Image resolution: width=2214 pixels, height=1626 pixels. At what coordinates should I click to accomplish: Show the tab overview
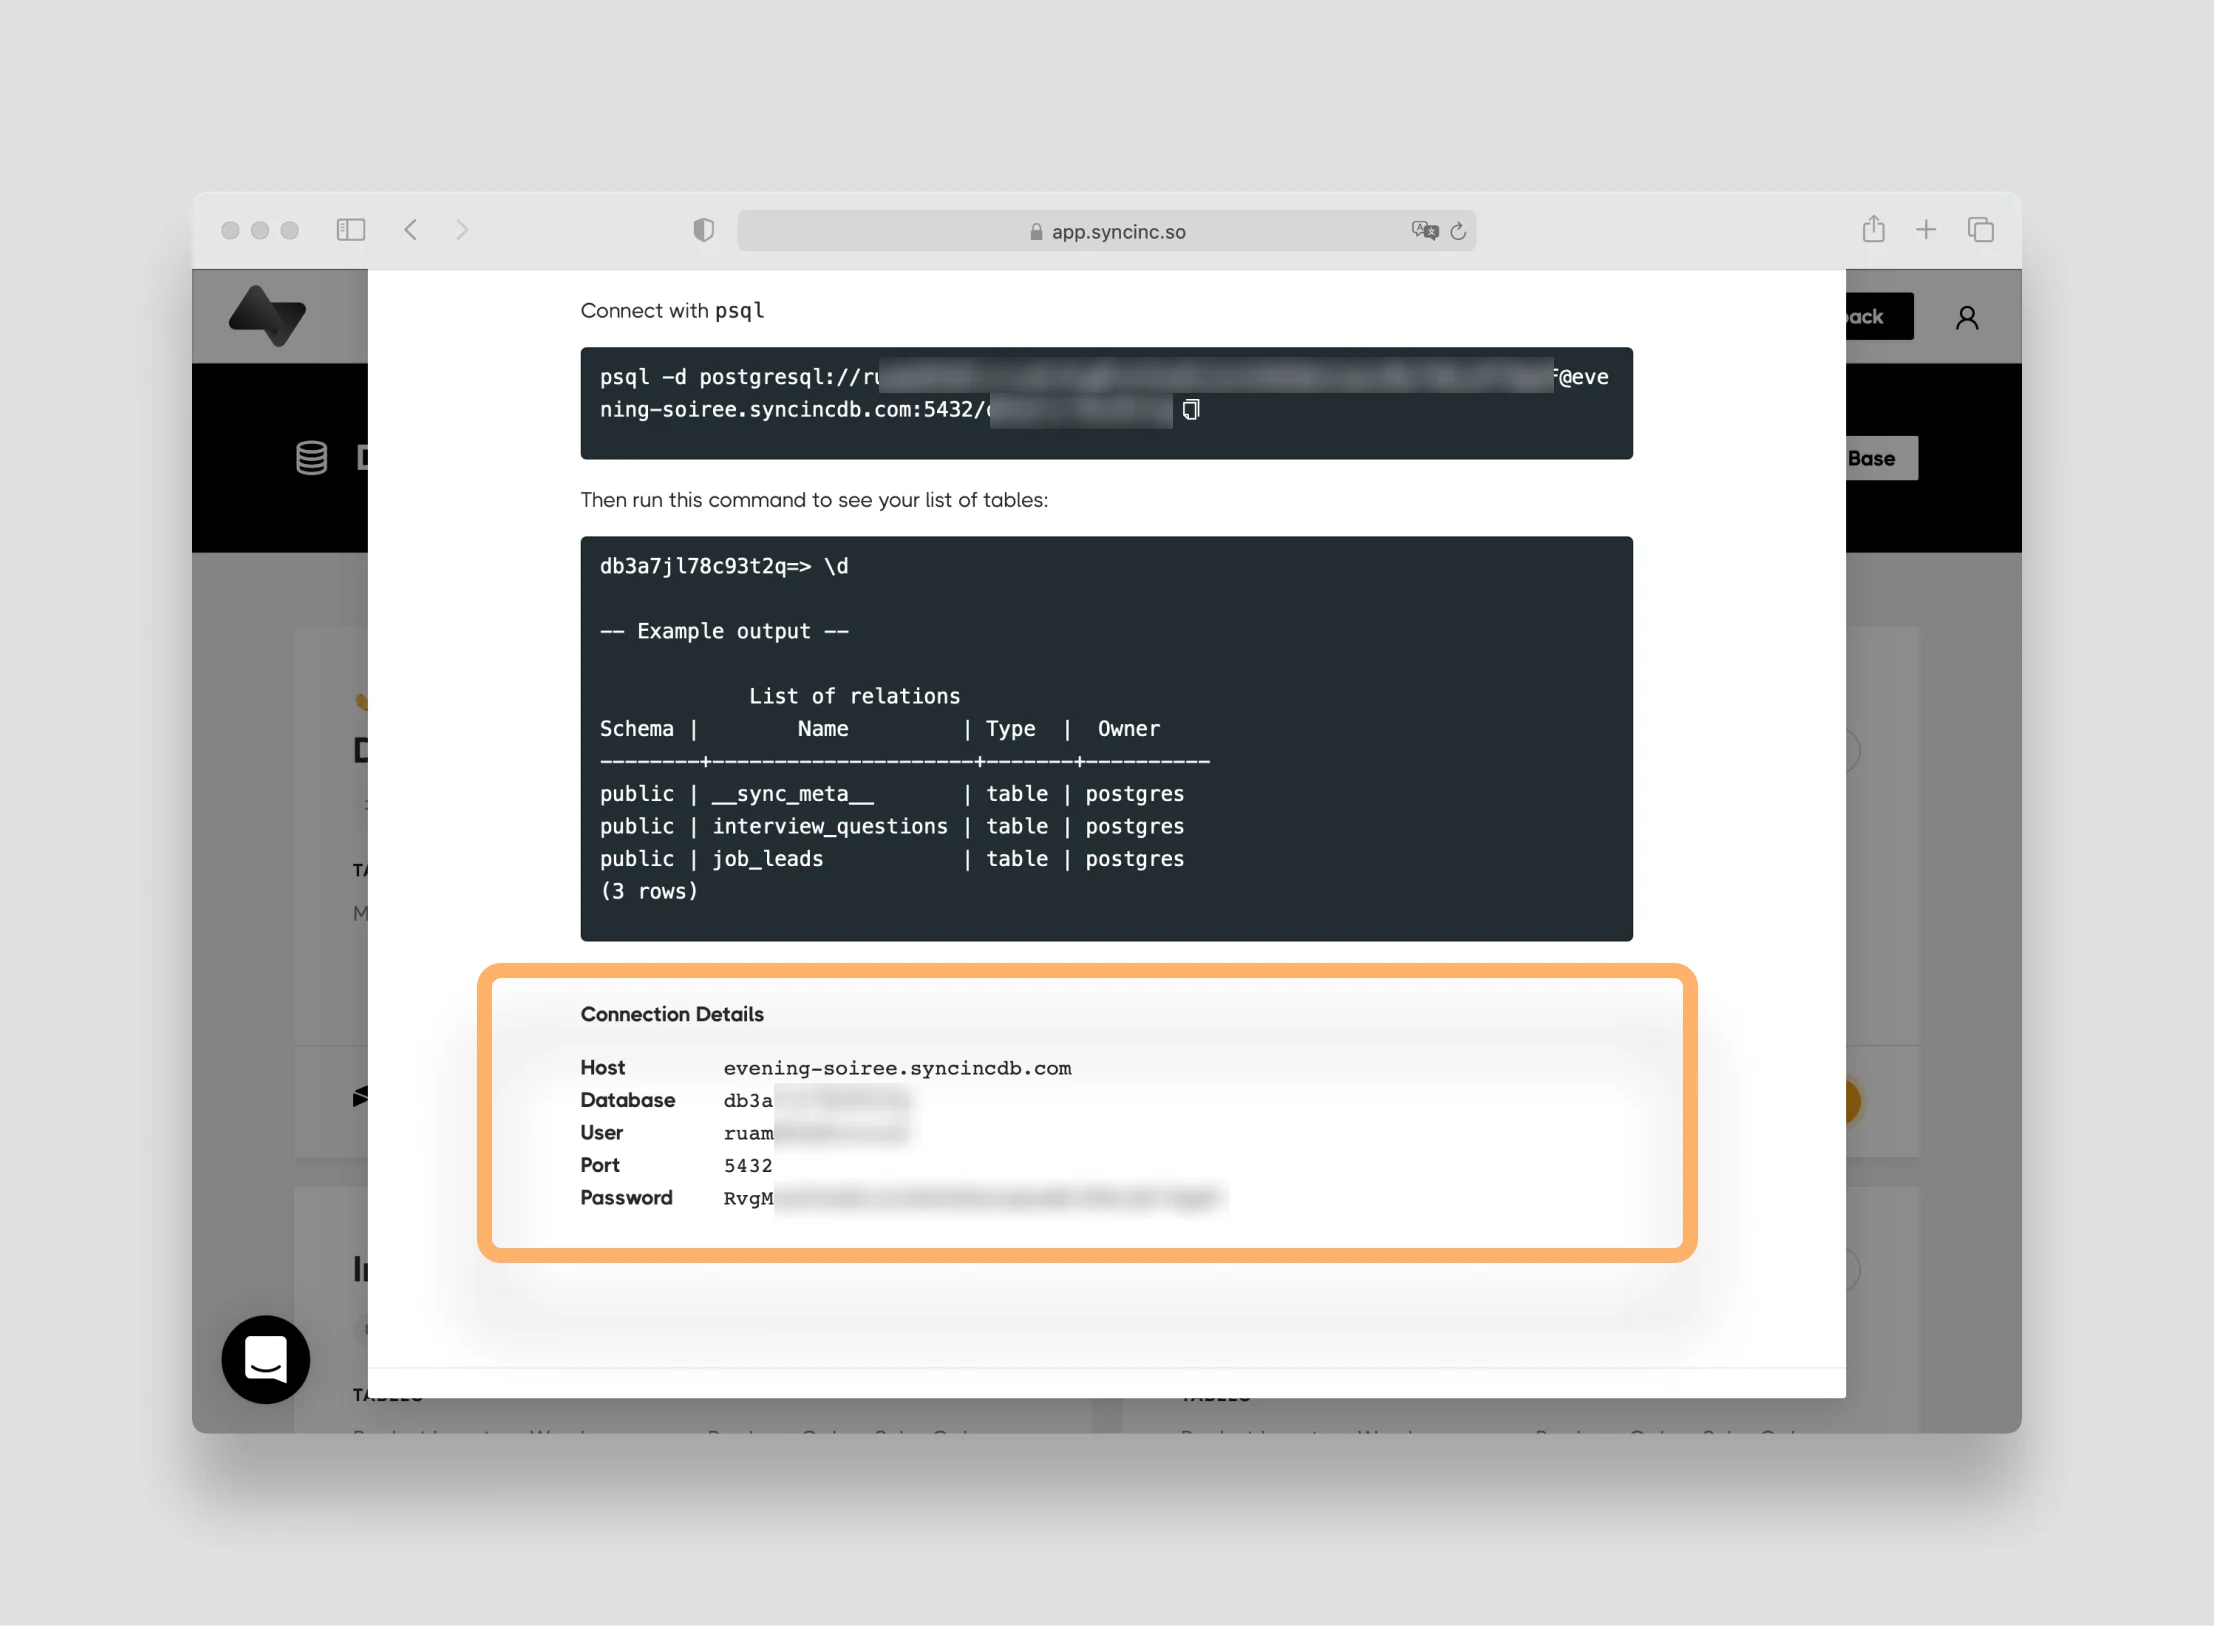point(1981,230)
